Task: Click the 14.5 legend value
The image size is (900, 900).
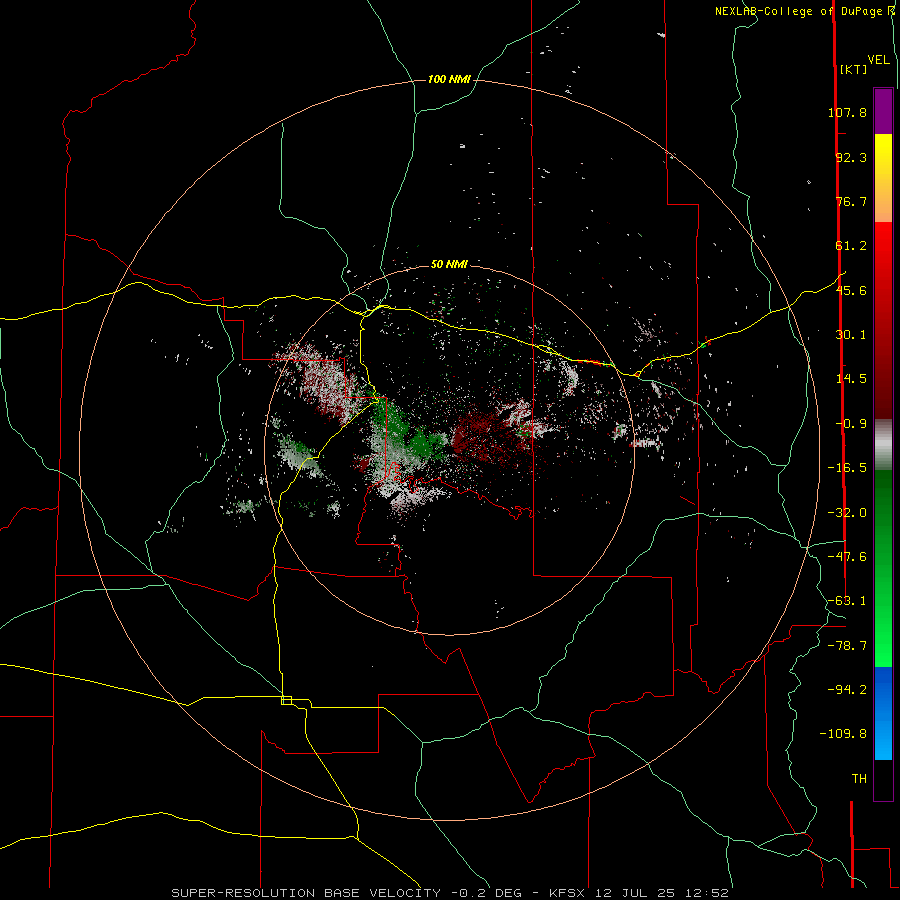Action: tap(851, 379)
